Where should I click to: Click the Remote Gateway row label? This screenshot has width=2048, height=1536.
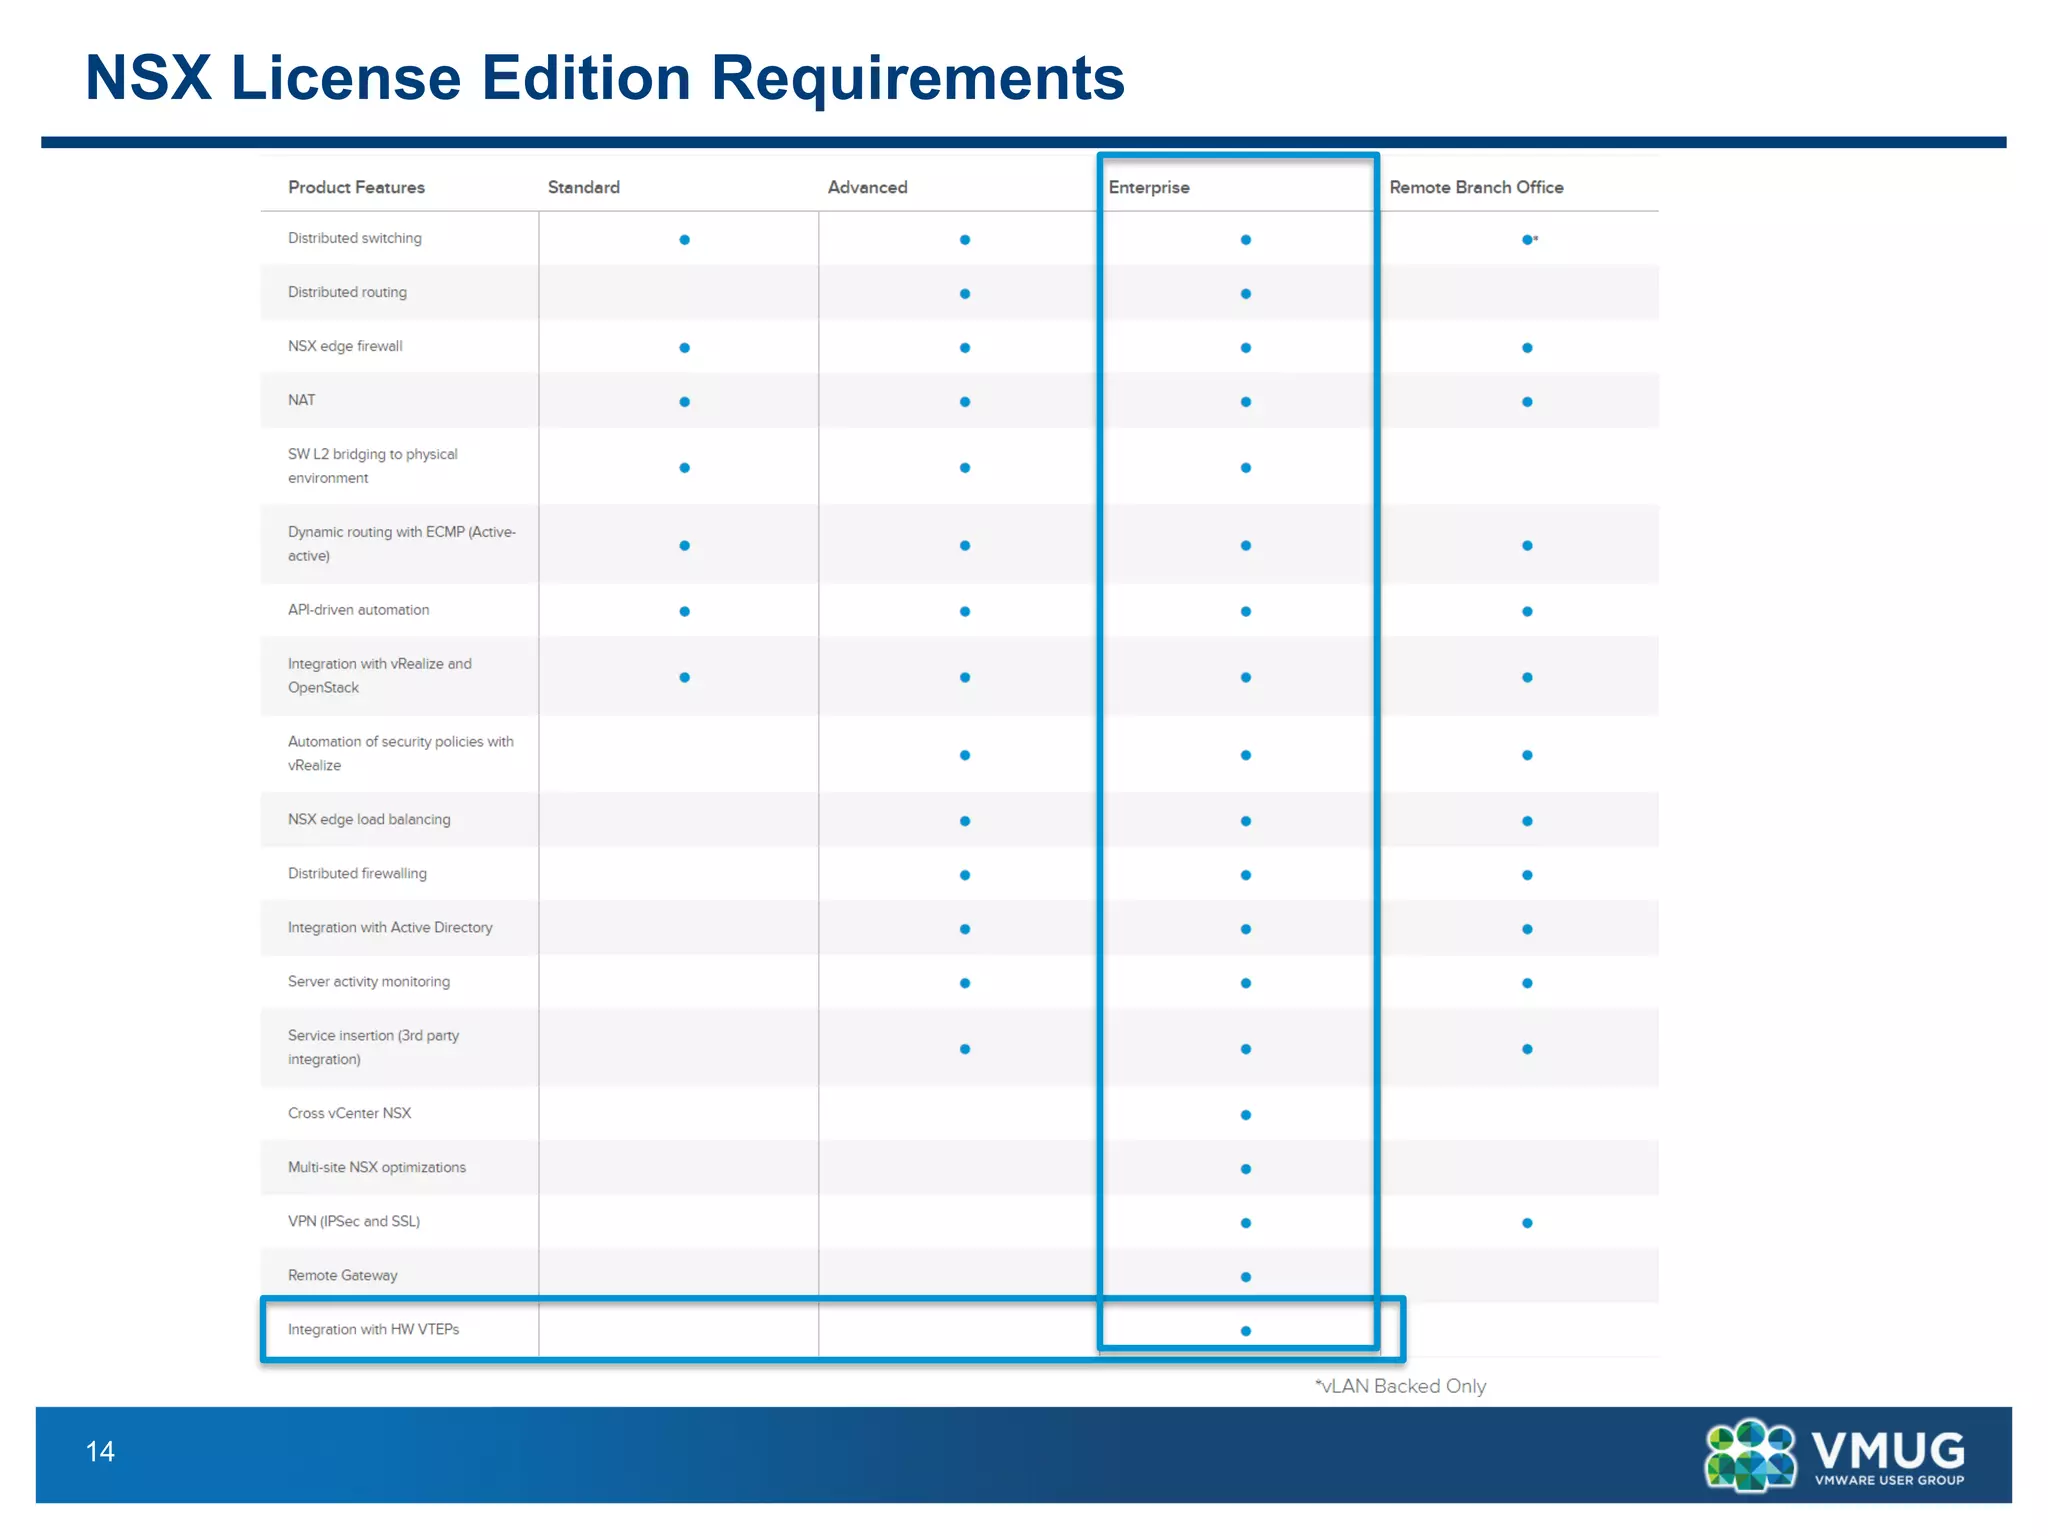tap(342, 1276)
